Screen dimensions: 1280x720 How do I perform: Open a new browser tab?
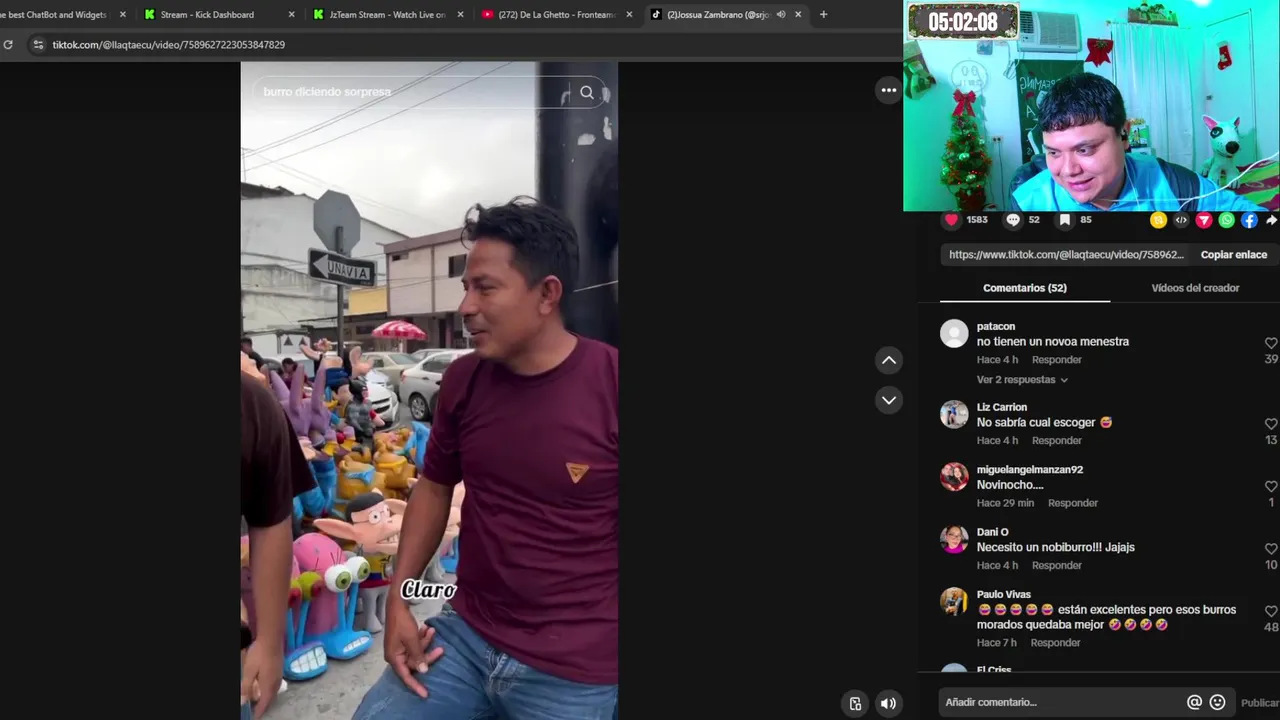823,14
